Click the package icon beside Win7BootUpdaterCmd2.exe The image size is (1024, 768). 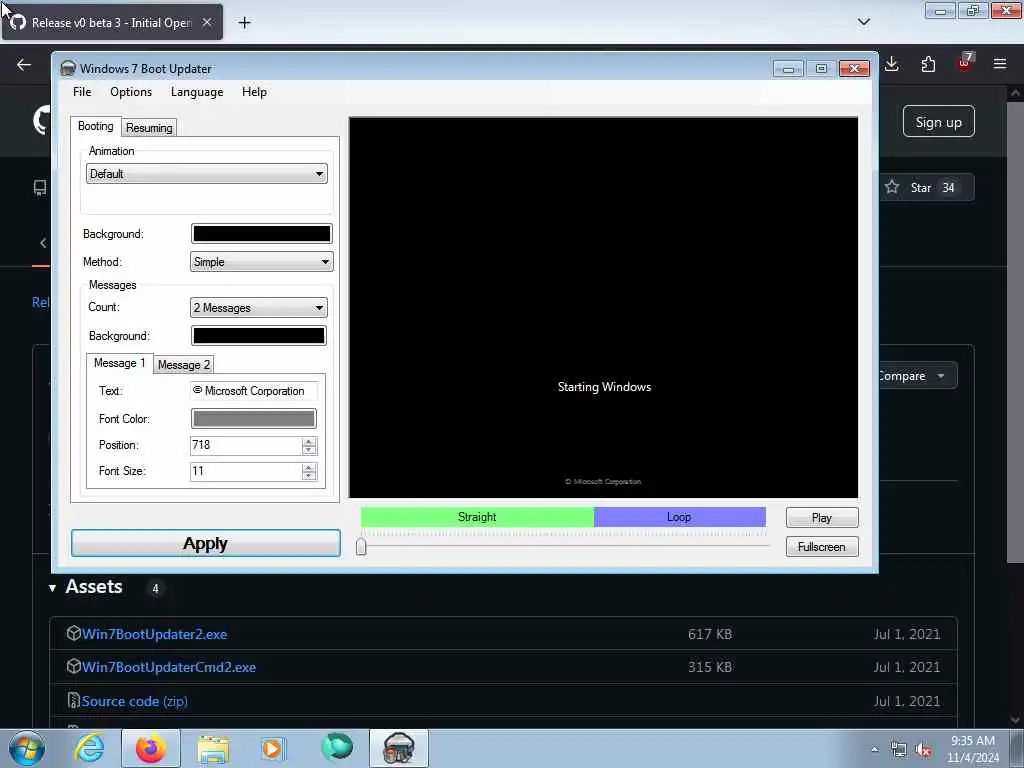tap(73, 667)
